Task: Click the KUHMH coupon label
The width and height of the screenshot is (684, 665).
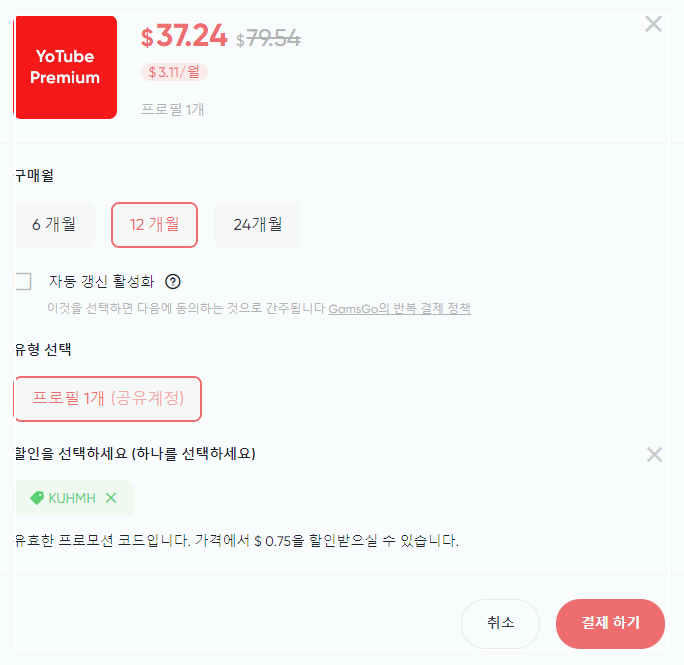Action: tap(72, 498)
